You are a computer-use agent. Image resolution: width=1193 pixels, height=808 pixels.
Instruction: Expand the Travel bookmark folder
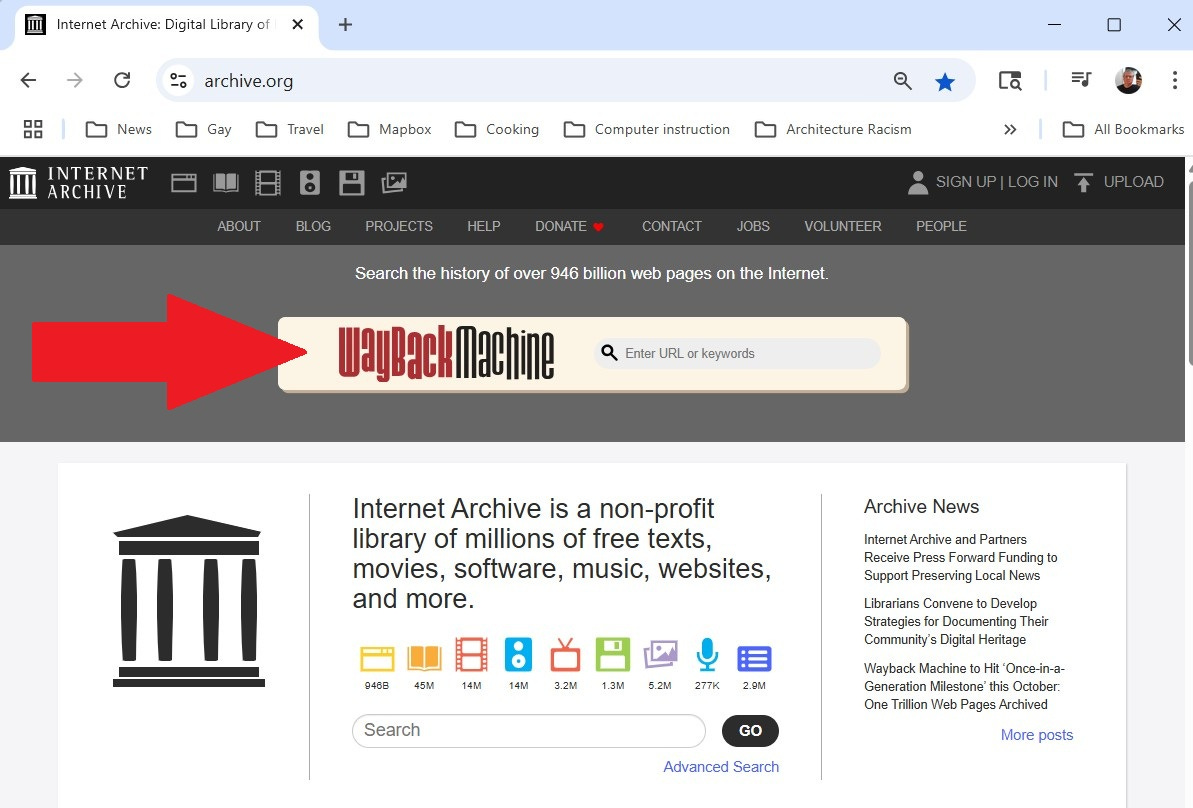[x=290, y=129]
